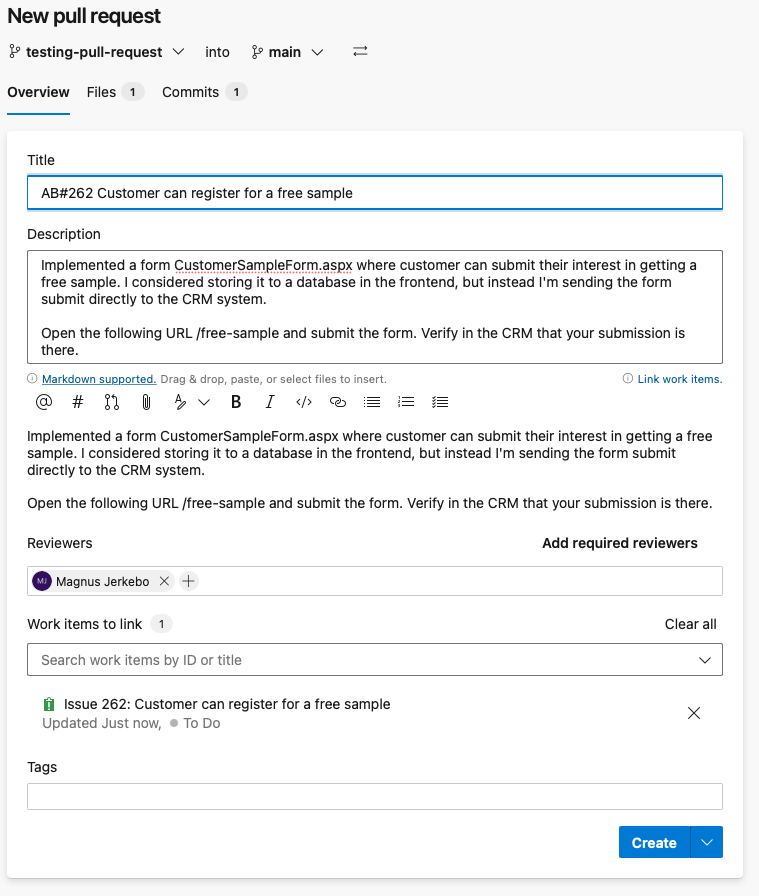The height and width of the screenshot is (896, 759).
Task: Open the text formatting style icon
Action: point(180,402)
